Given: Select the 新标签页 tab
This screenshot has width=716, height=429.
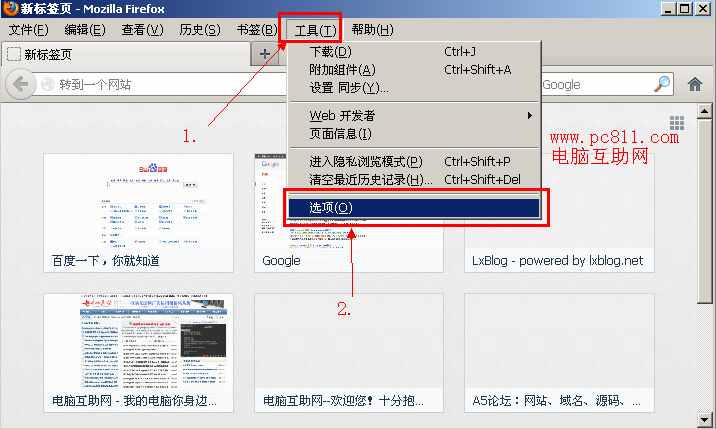Looking at the screenshot, I should click(x=126, y=54).
